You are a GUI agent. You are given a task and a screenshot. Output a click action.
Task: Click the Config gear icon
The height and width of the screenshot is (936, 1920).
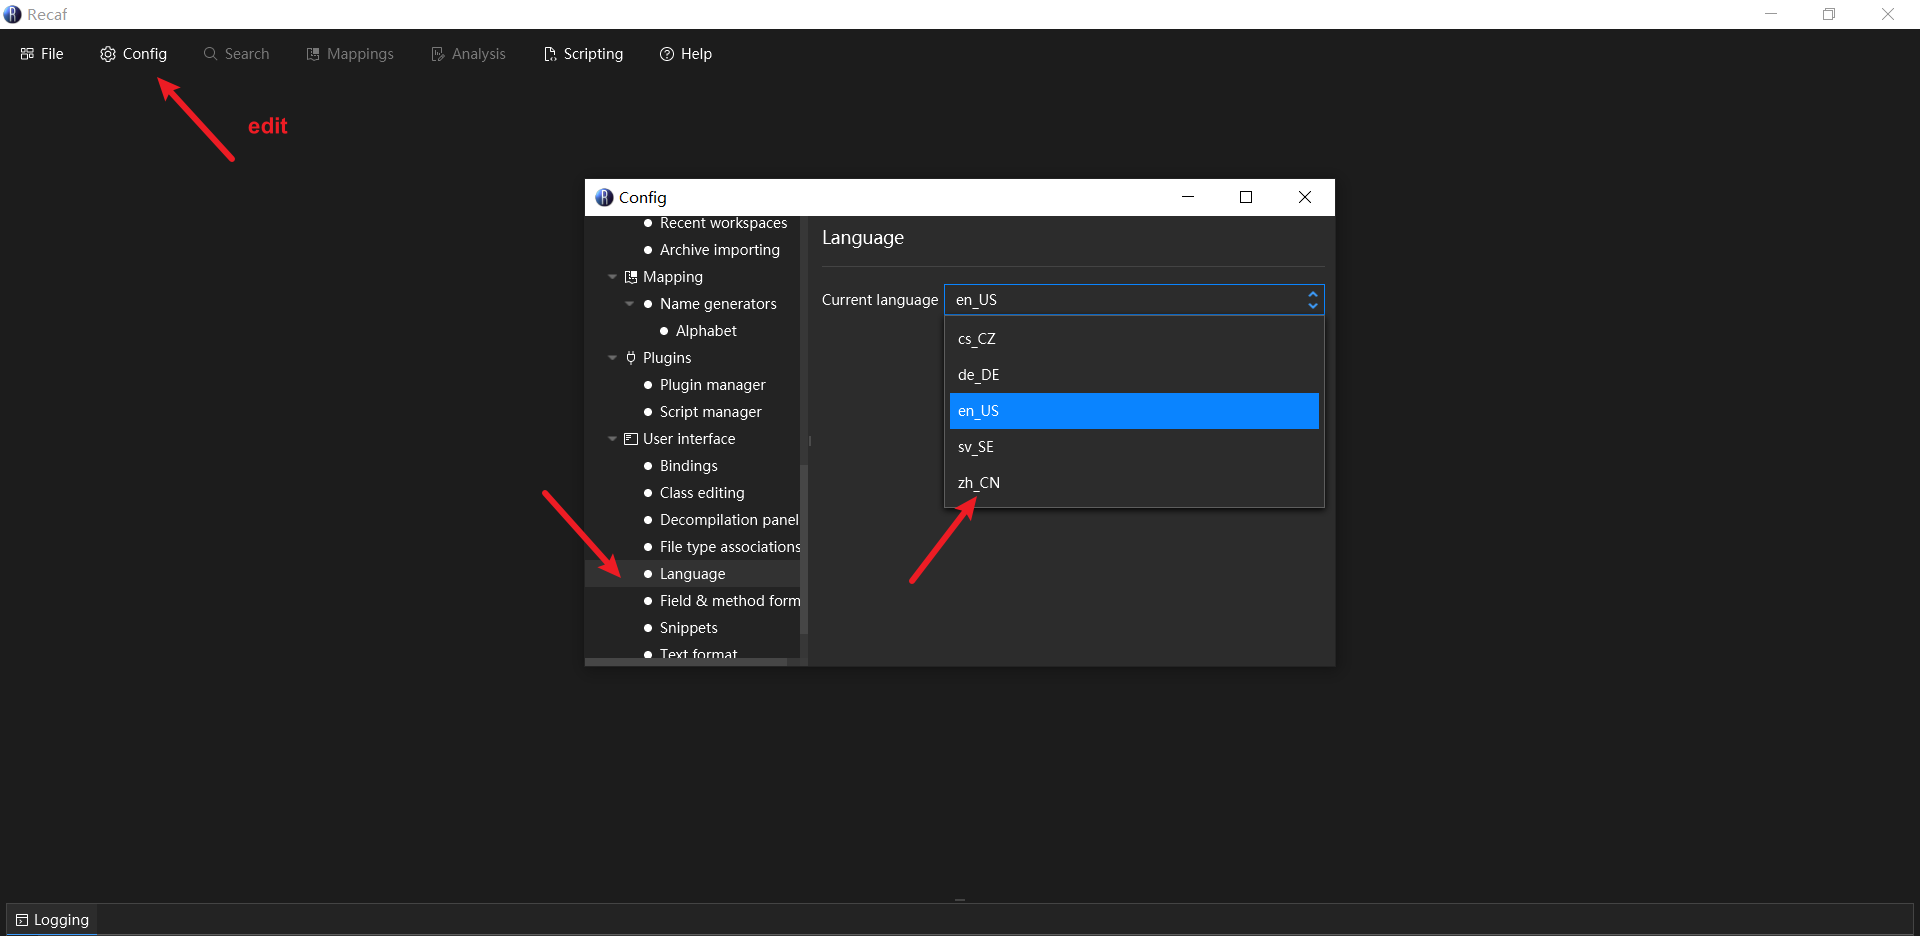tap(108, 54)
